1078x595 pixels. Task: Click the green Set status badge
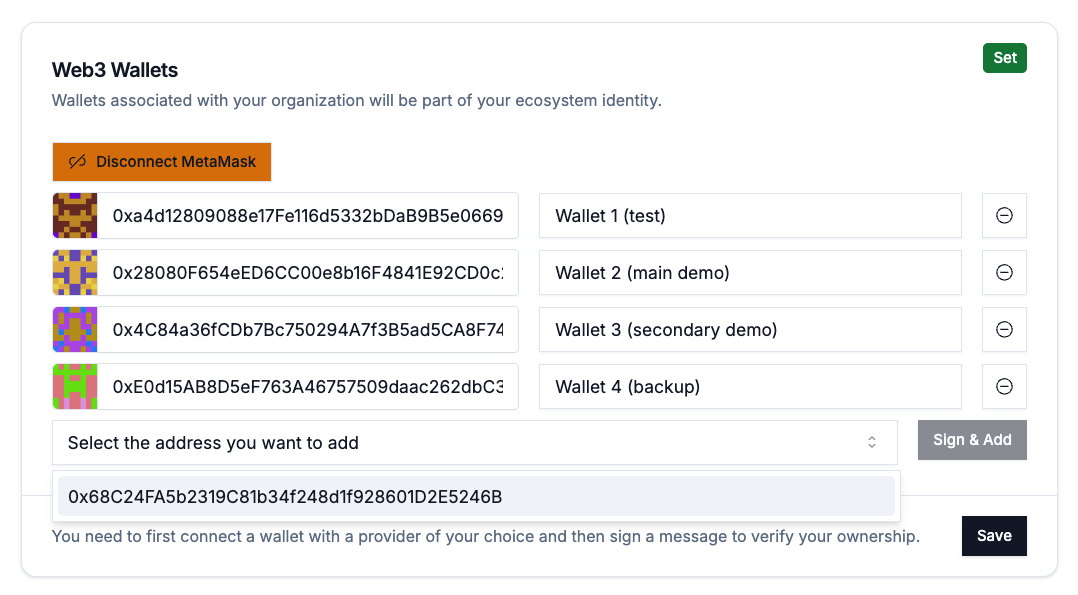coord(1005,58)
